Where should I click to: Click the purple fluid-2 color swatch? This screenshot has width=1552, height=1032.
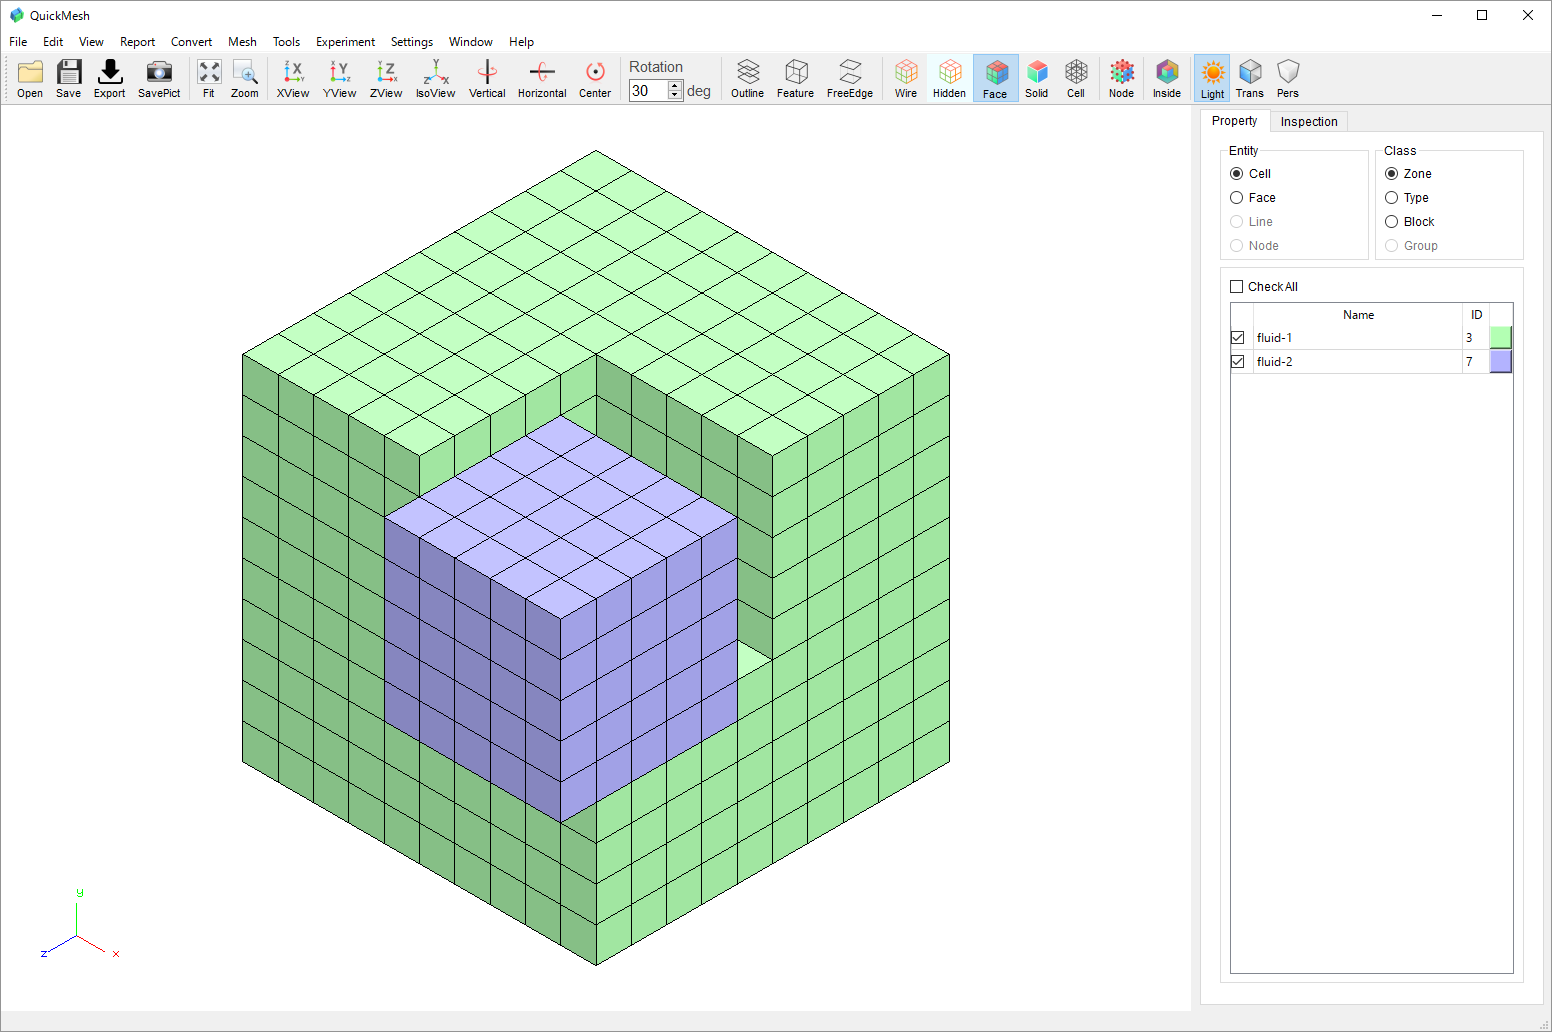coord(1501,362)
